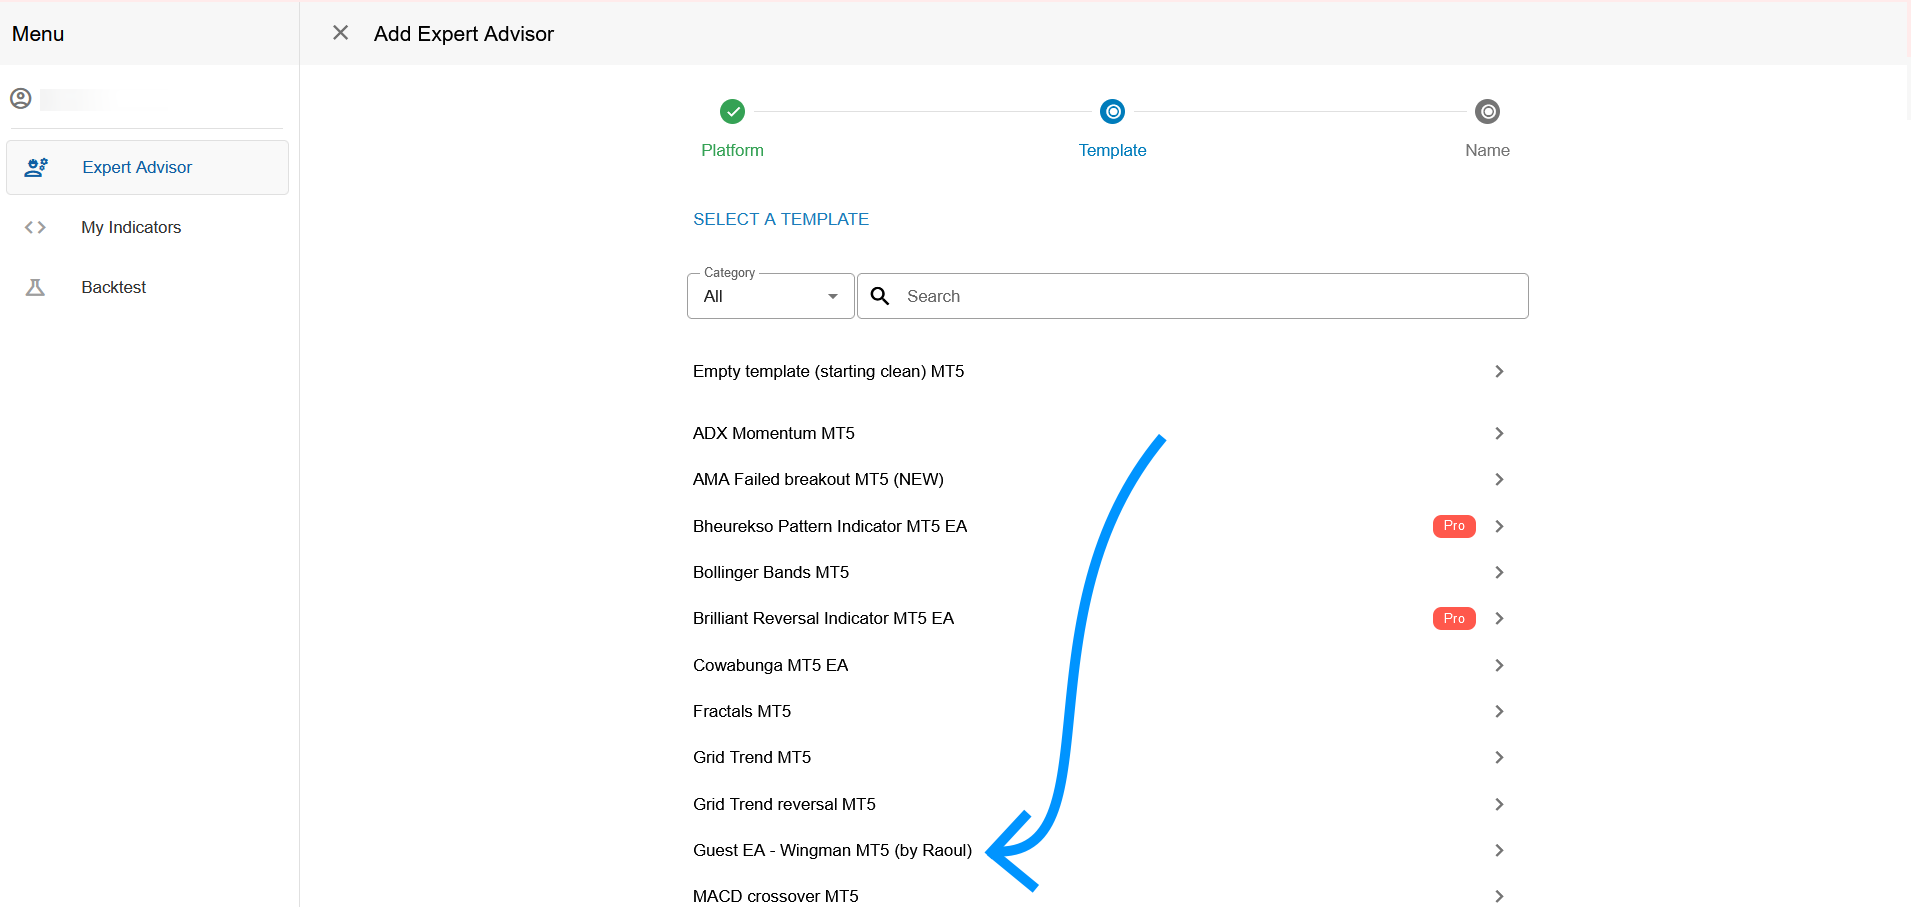This screenshot has width=1911, height=907.
Task: Click the Backtest flask icon
Action: [35, 287]
